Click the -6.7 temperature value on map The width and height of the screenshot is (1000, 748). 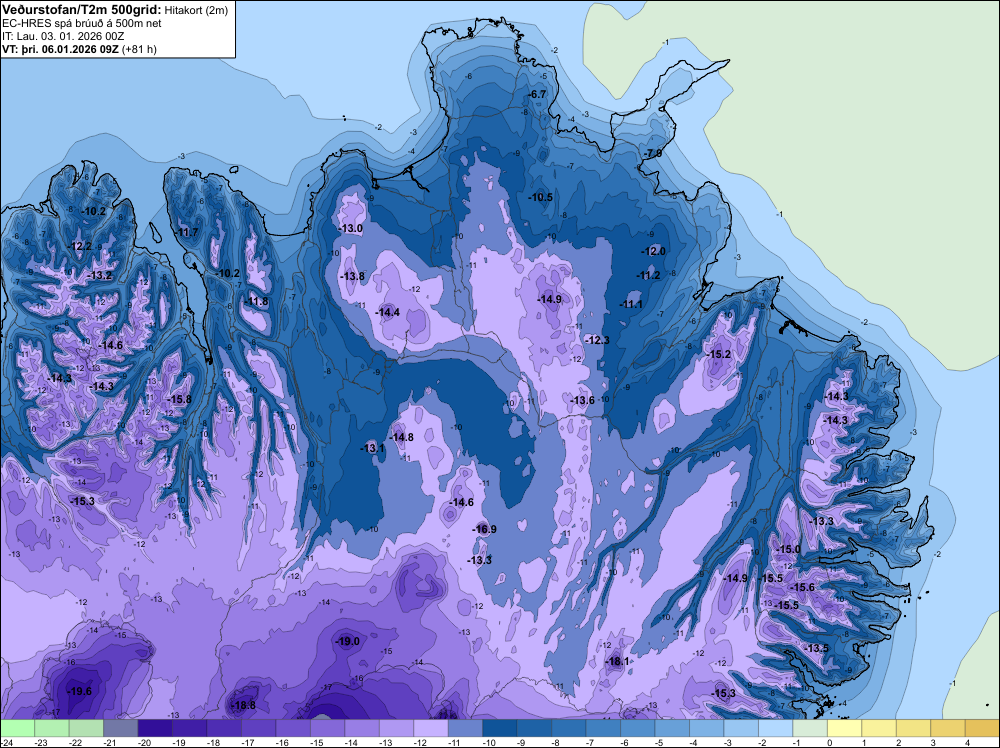(x=538, y=94)
